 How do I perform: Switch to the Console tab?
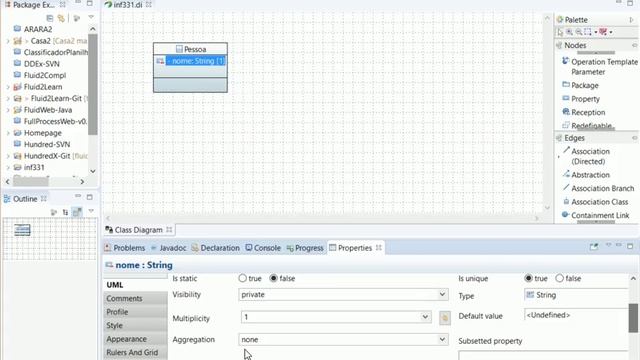pos(263,248)
